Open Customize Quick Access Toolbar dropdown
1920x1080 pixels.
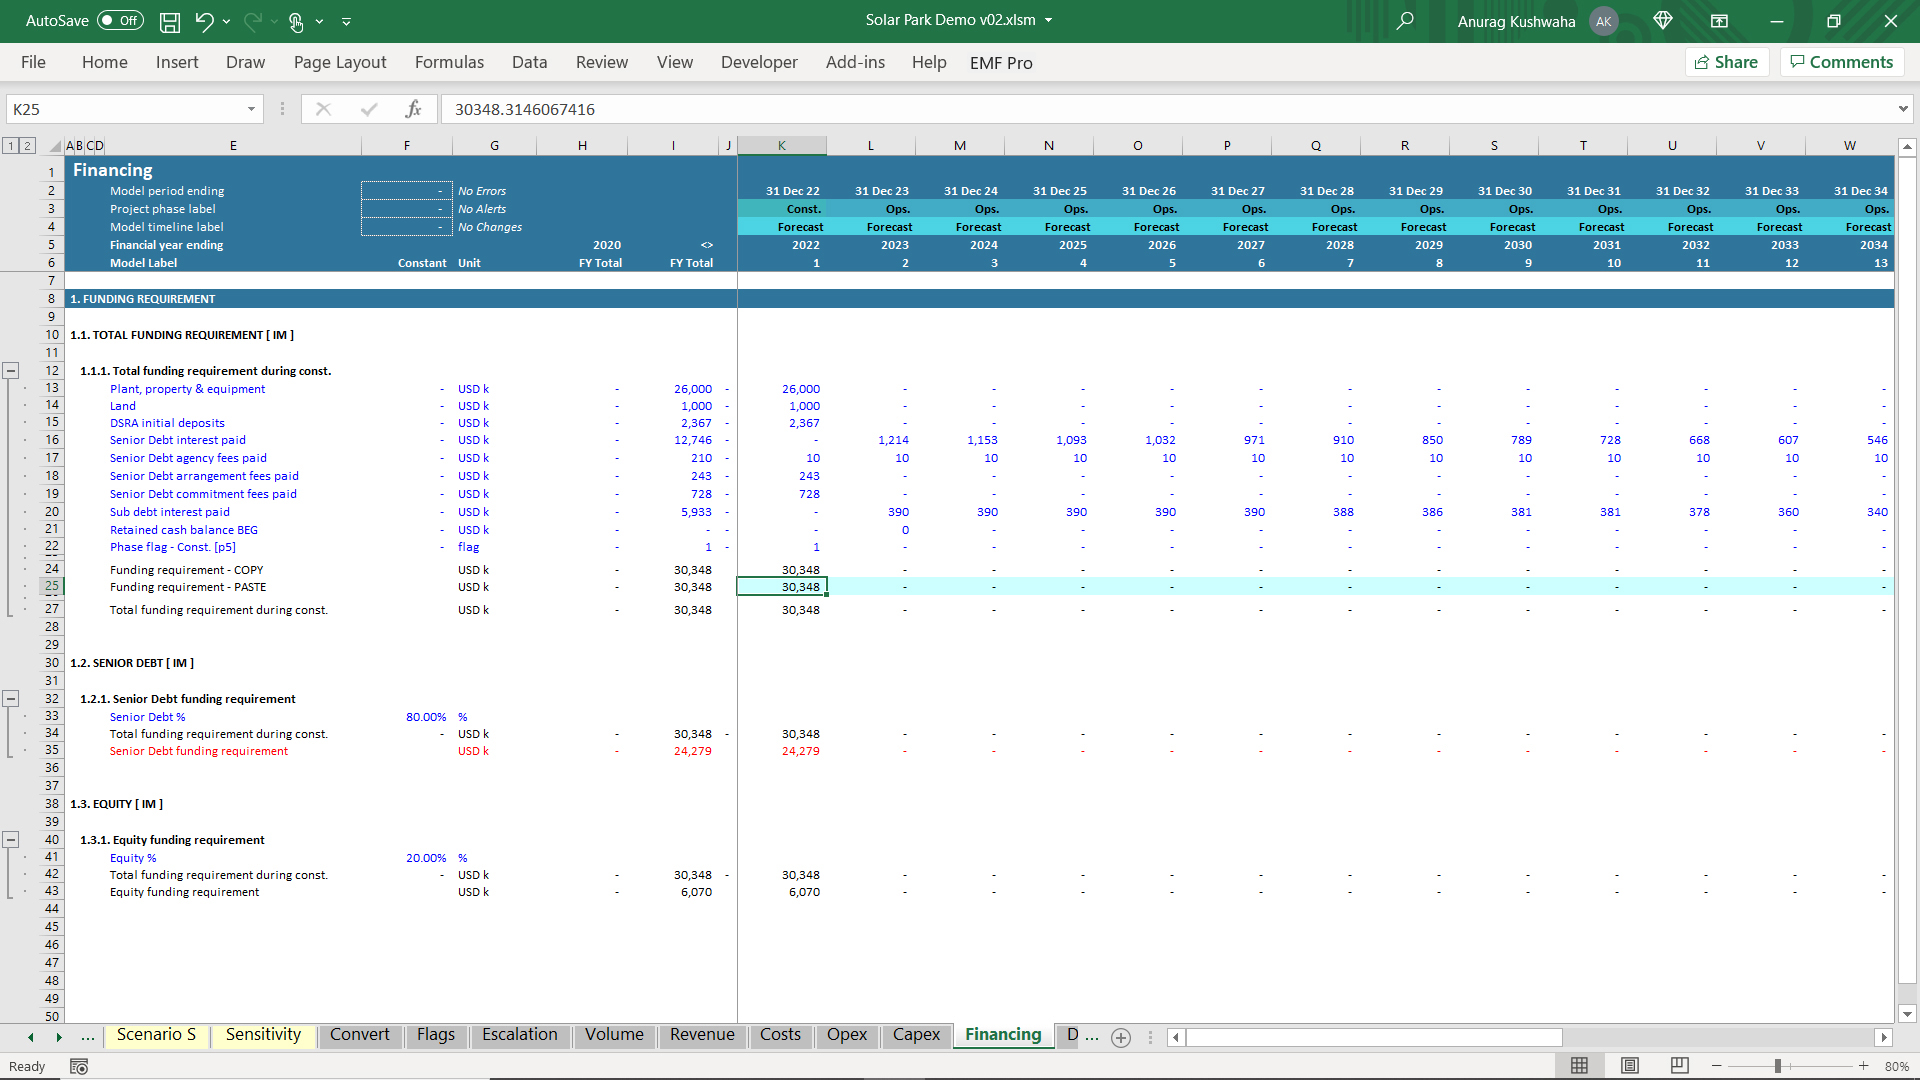pyautogui.click(x=347, y=21)
